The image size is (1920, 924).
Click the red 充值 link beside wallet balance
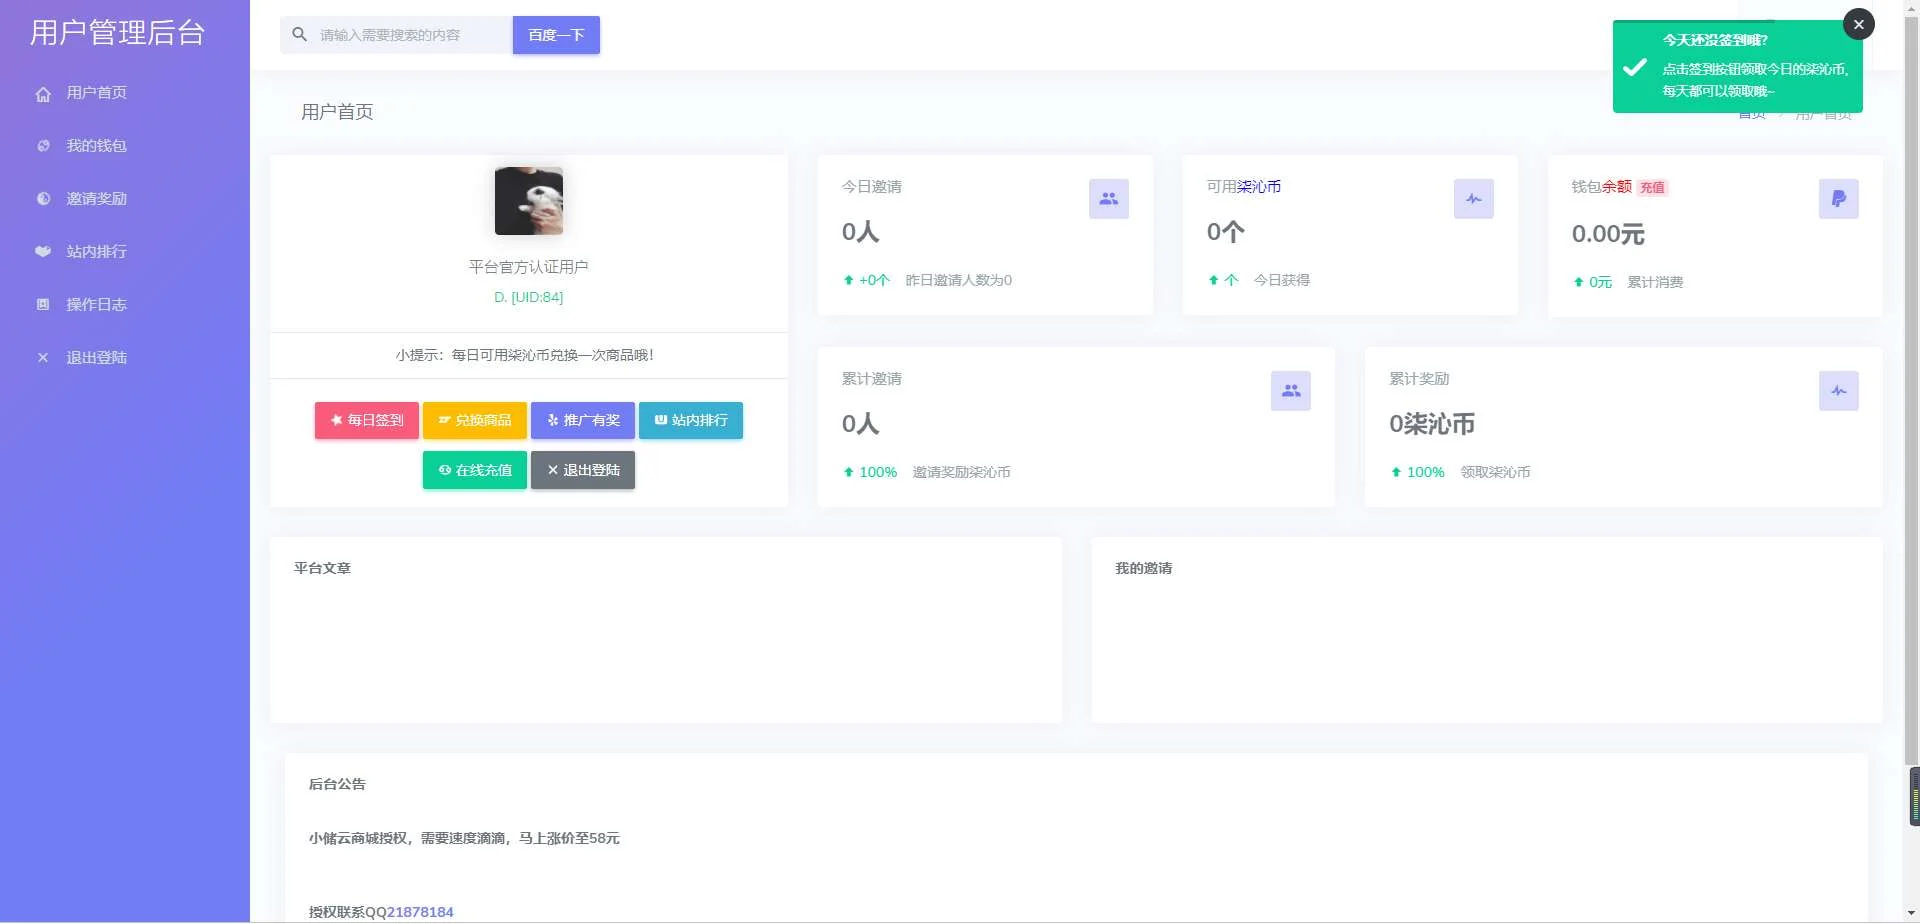1652,188
